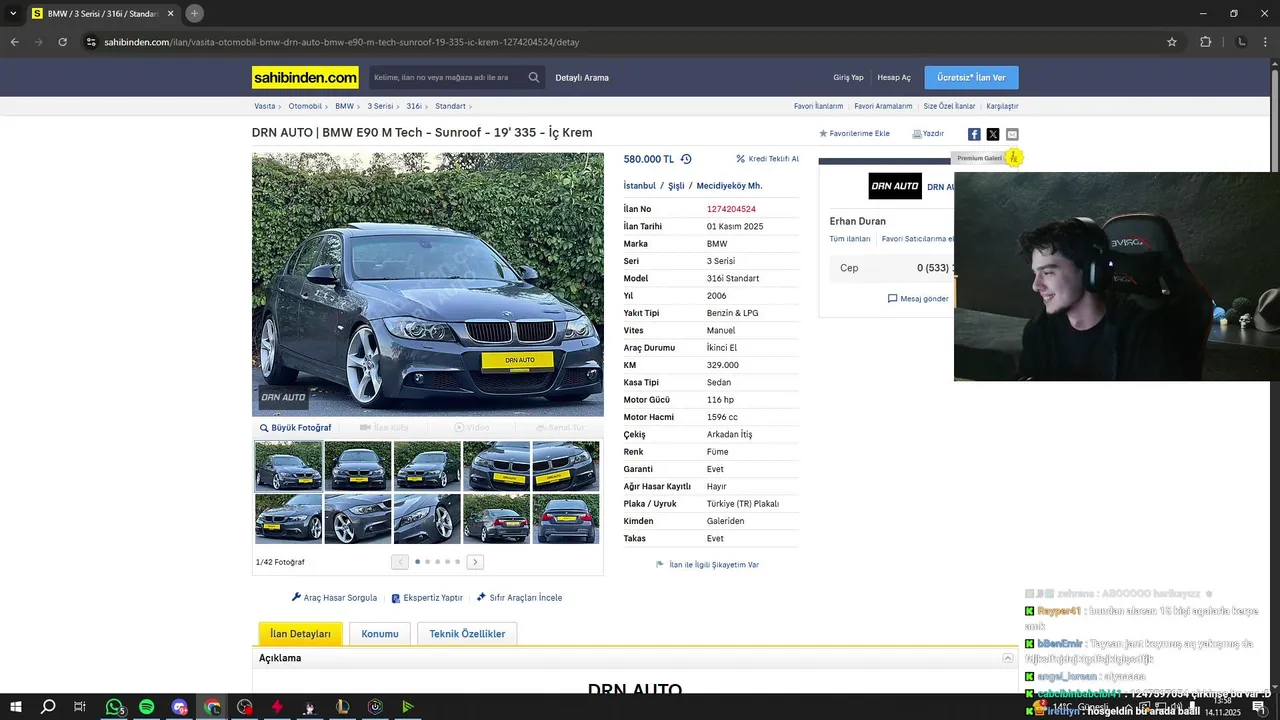Click Mesaj gönder message link
Viewport: 1280px width, 720px height.
[918, 299]
